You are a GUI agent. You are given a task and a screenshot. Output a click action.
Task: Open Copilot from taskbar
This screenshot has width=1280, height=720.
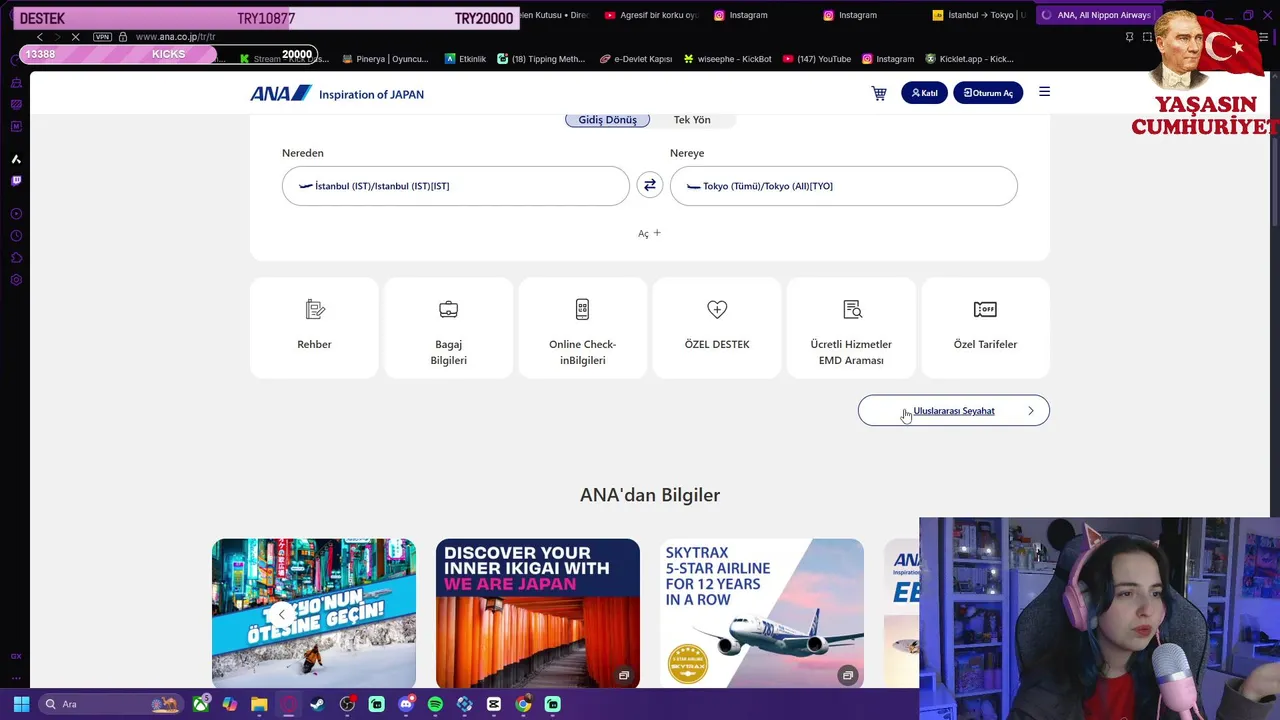click(x=230, y=704)
